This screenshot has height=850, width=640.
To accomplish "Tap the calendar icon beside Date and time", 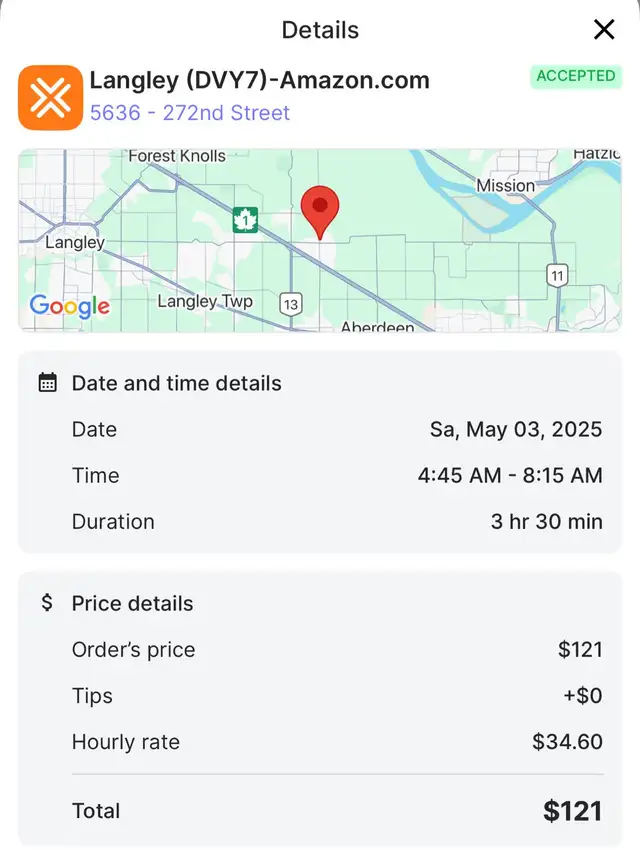I will tap(47, 383).
